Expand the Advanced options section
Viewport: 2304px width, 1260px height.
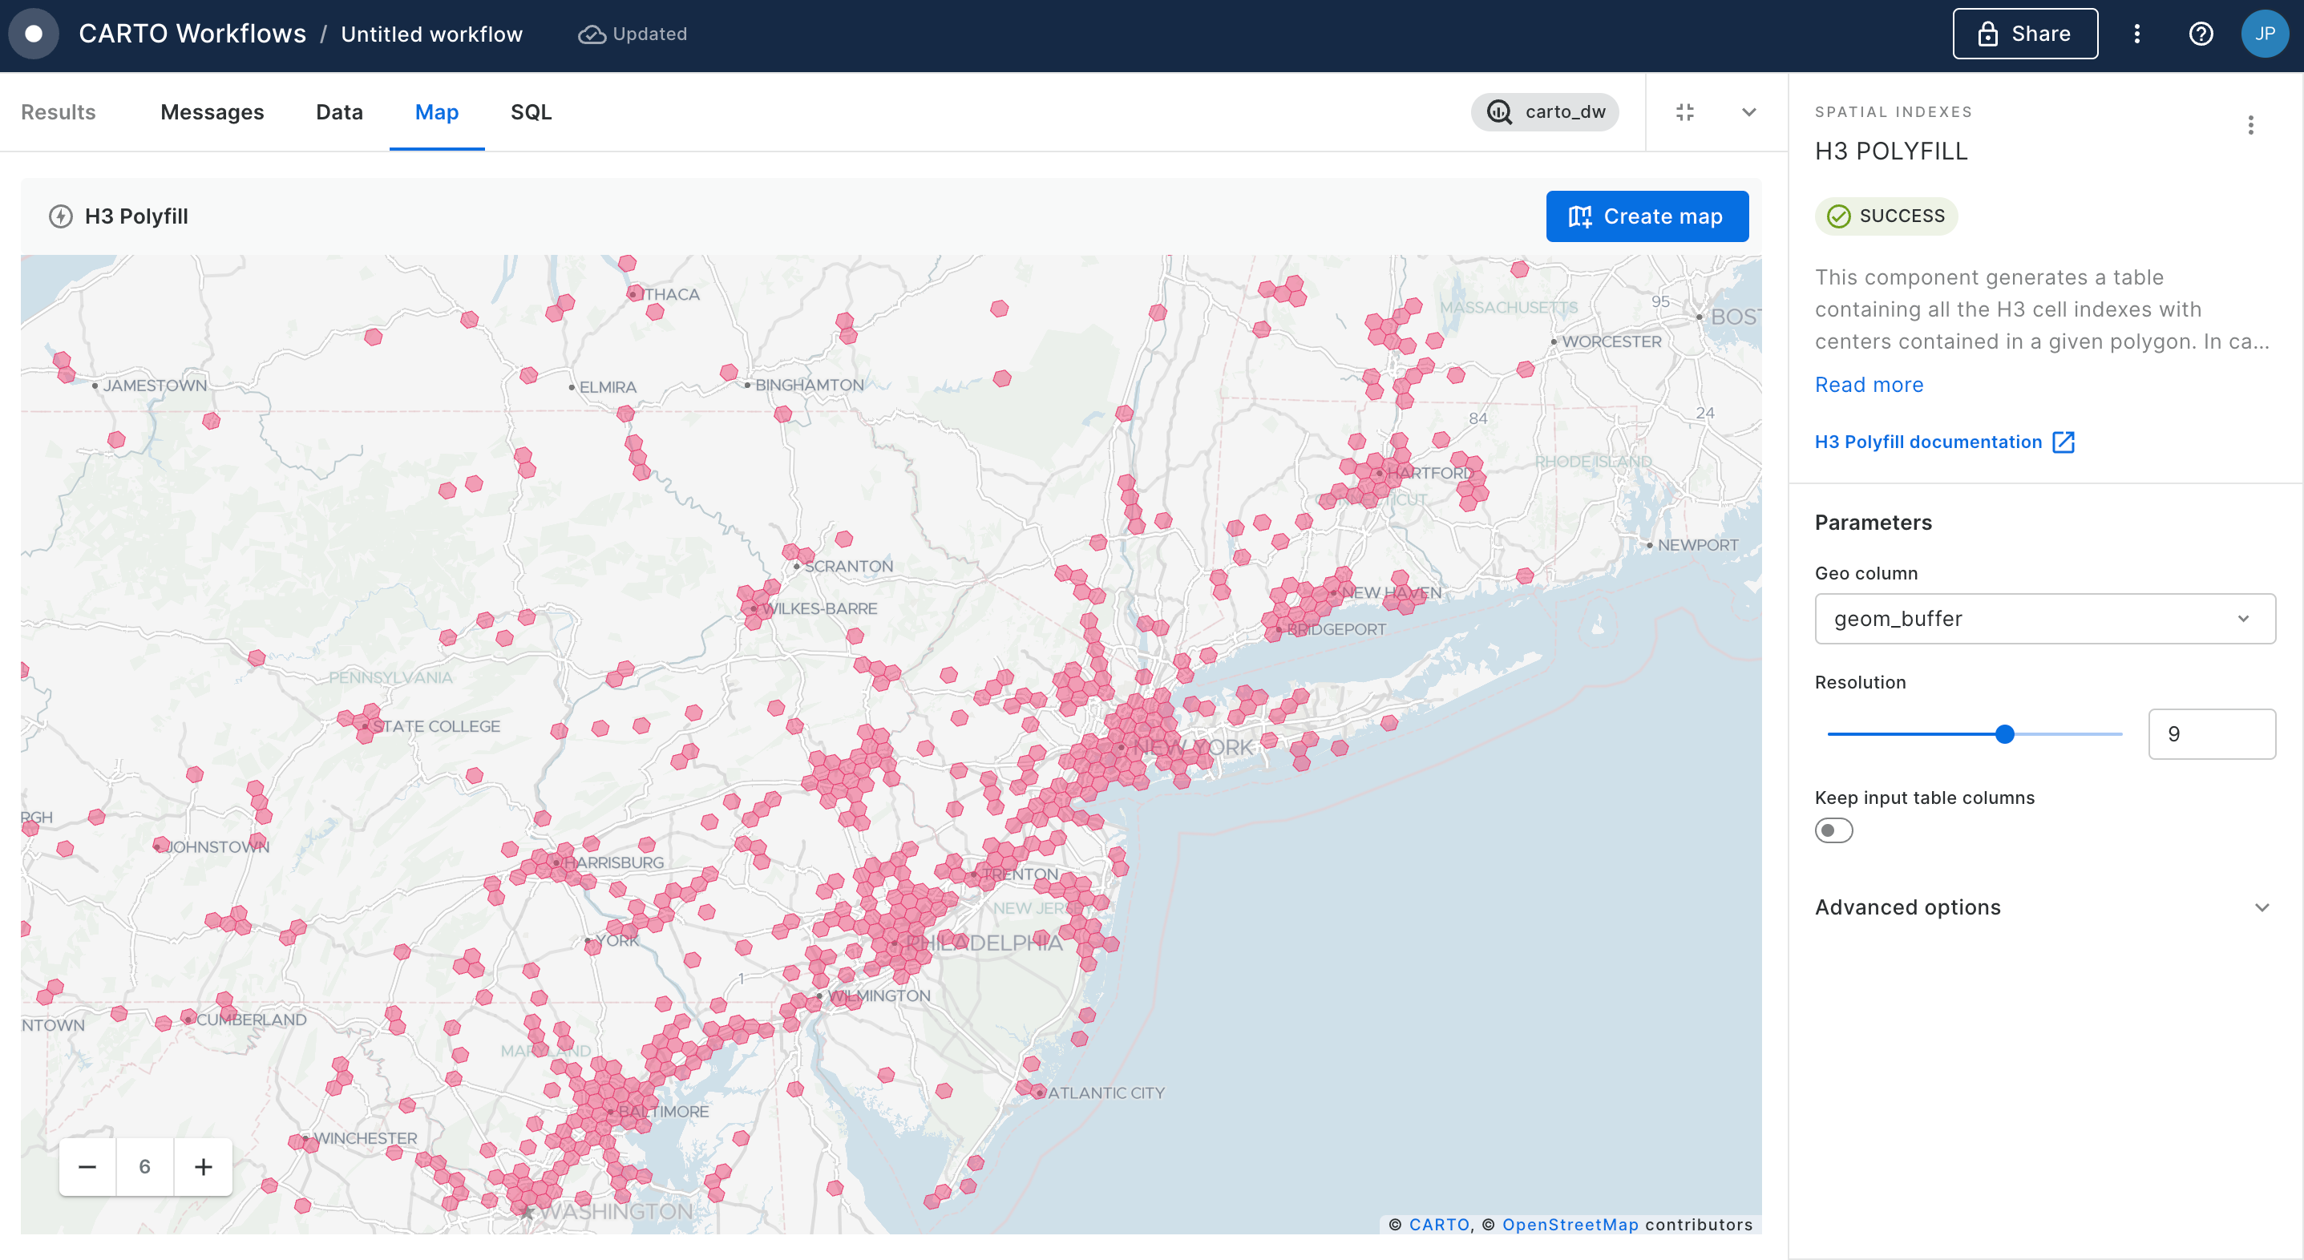(2044, 907)
